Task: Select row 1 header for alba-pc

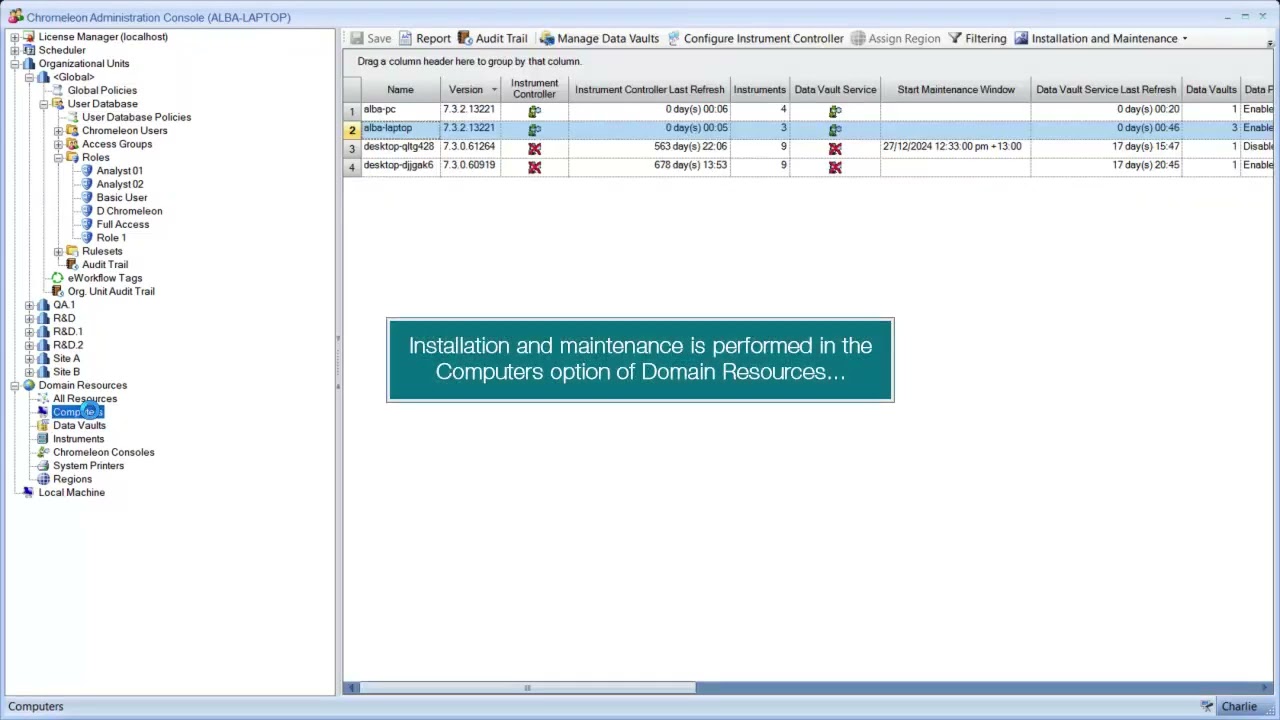Action: pyautogui.click(x=352, y=110)
